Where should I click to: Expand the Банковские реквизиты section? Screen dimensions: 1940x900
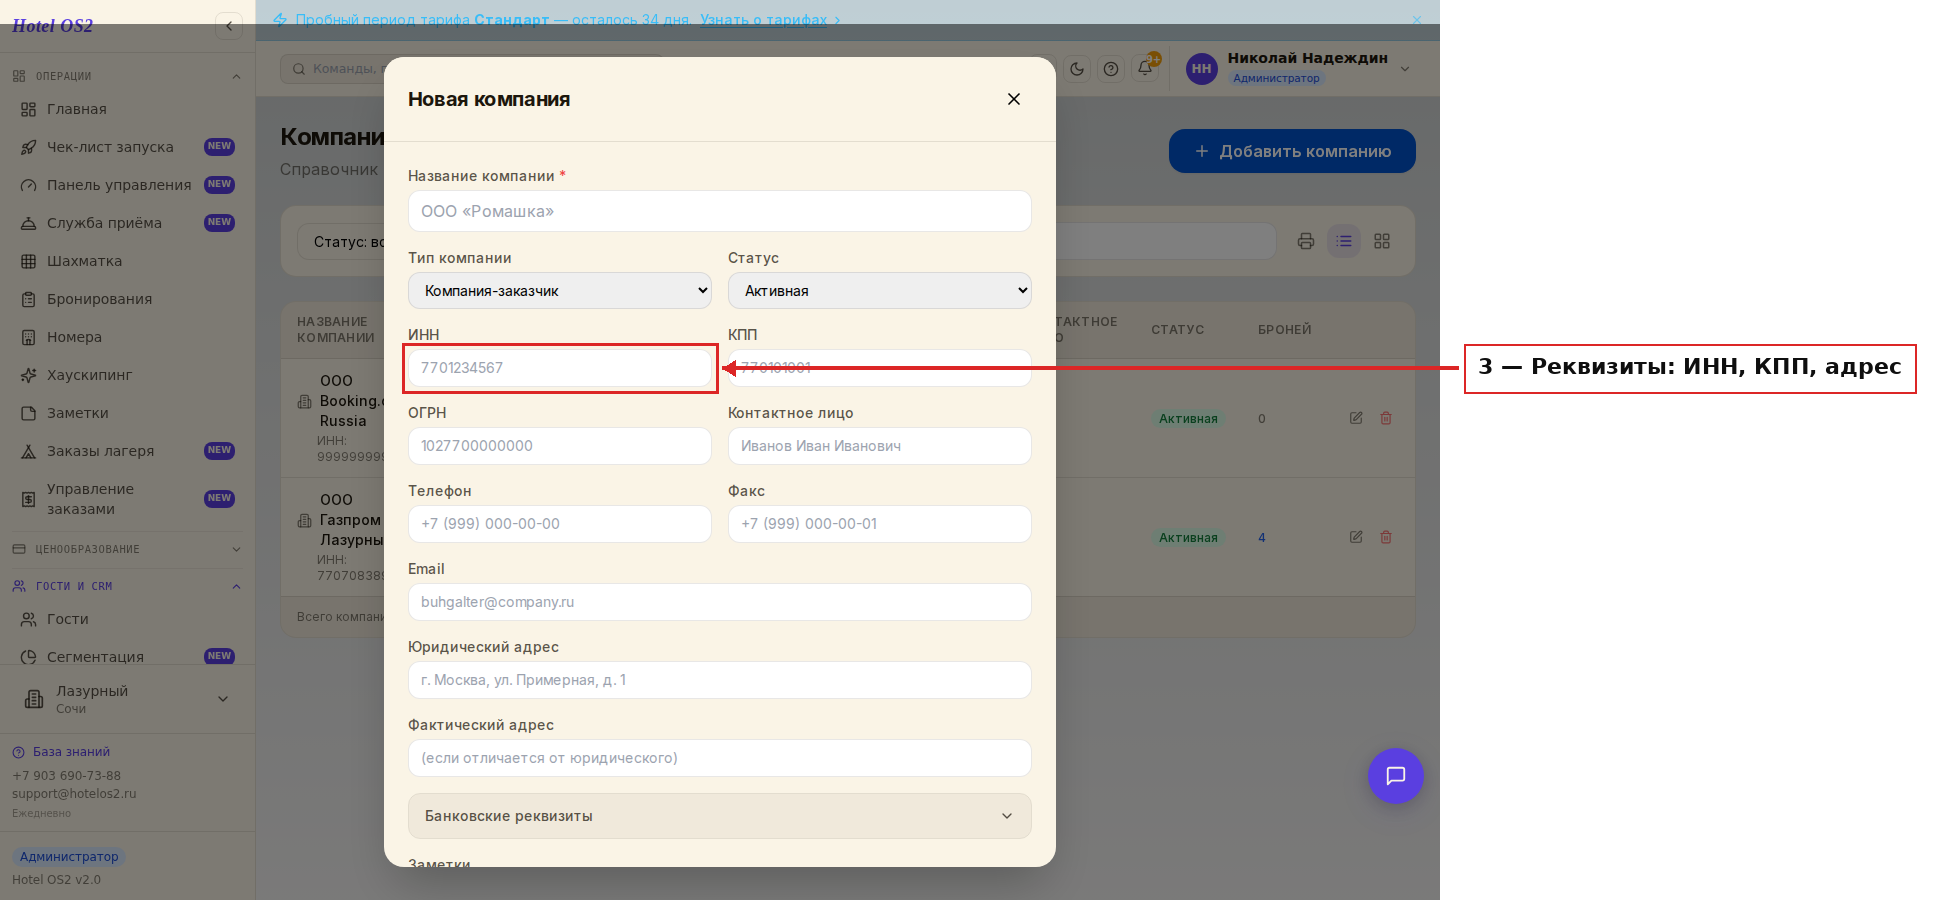[720, 816]
